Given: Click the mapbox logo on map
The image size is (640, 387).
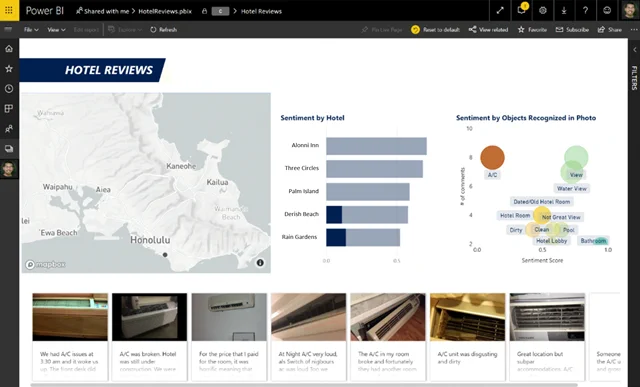Looking at the screenshot, I should (x=45, y=265).
